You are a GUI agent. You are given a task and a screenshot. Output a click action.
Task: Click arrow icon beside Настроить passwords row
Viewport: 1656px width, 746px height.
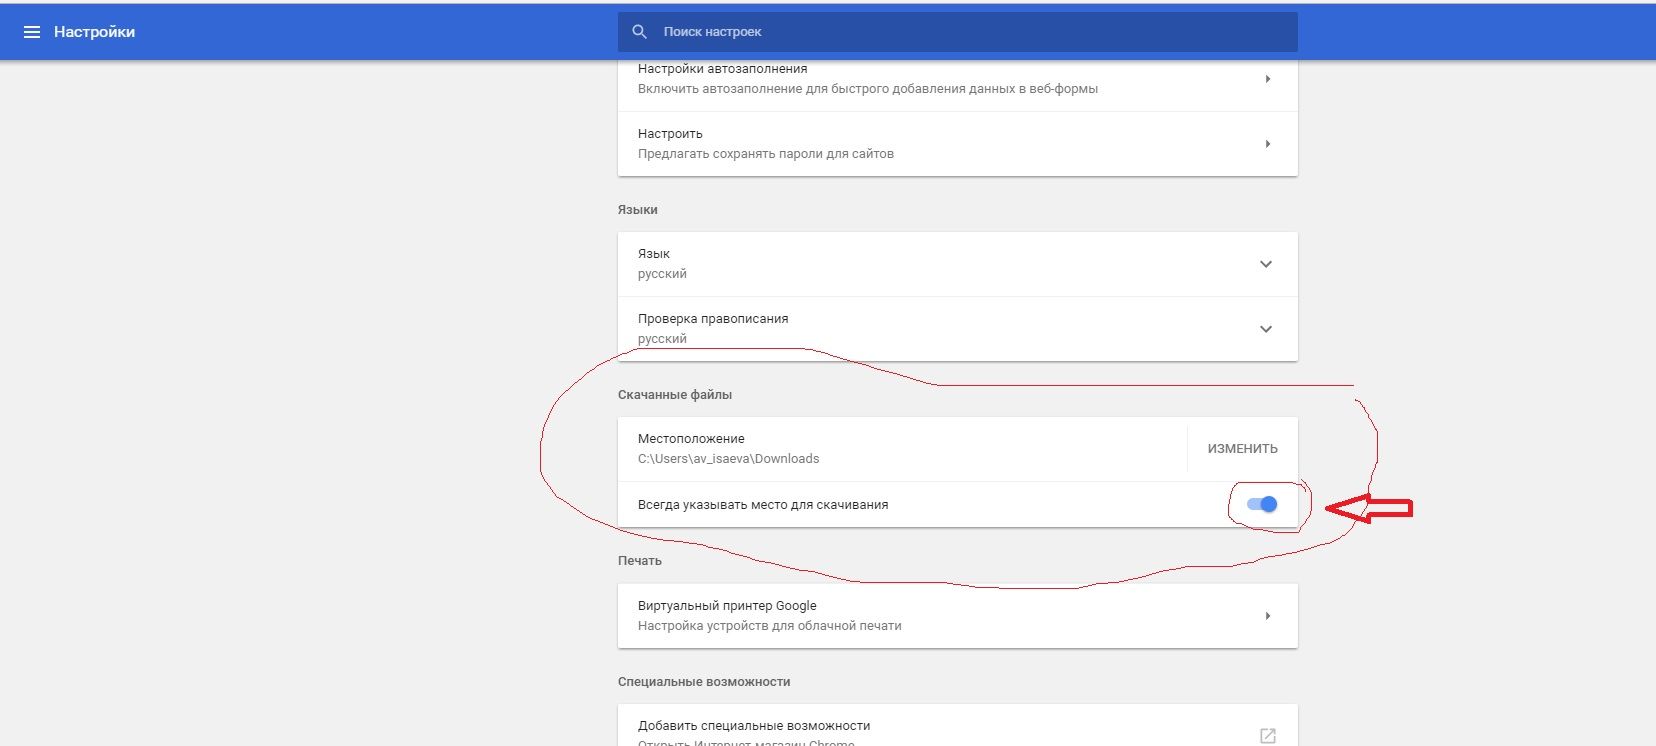coord(1267,144)
